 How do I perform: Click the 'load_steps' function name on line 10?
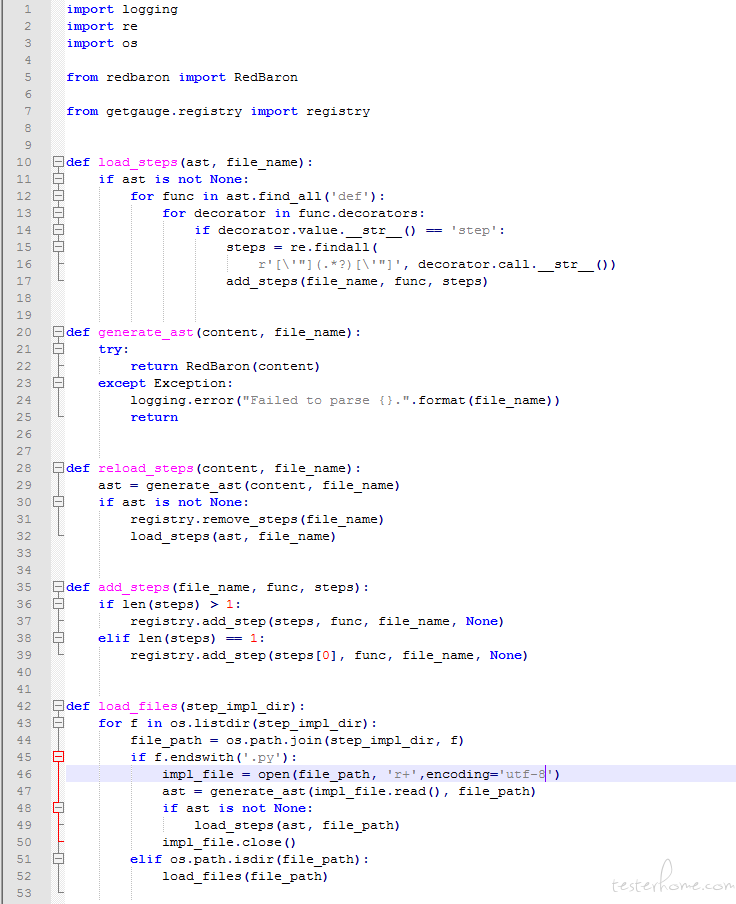tap(138, 163)
